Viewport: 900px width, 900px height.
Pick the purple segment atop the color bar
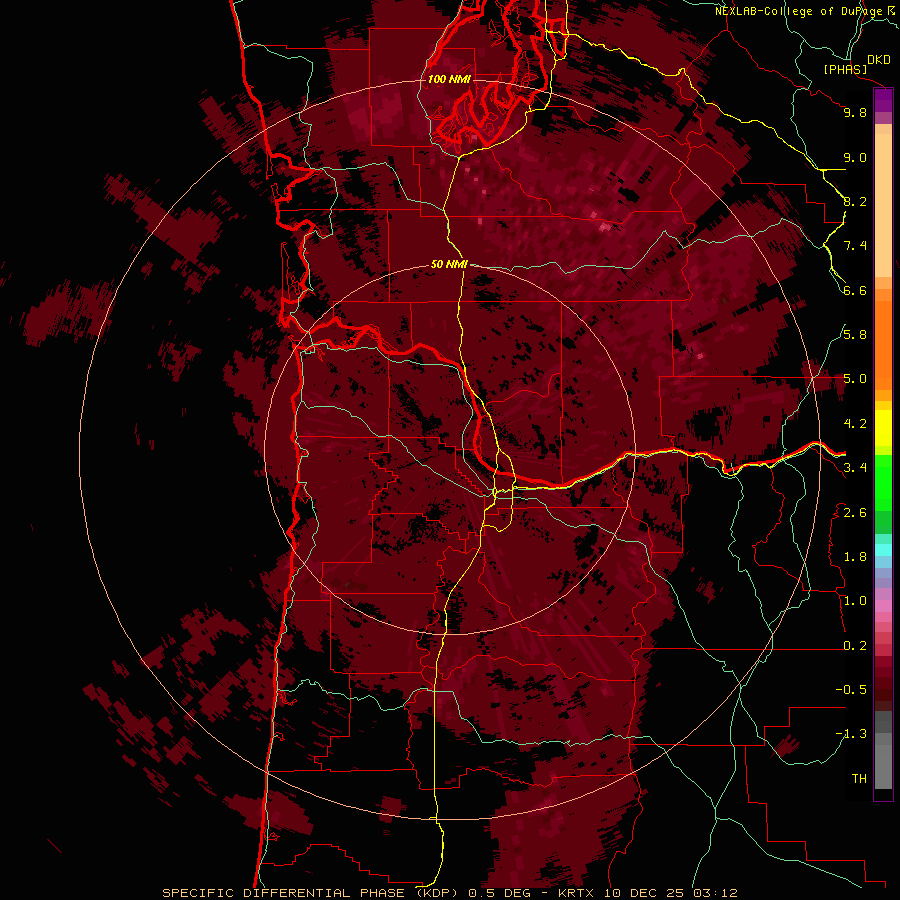[883, 100]
